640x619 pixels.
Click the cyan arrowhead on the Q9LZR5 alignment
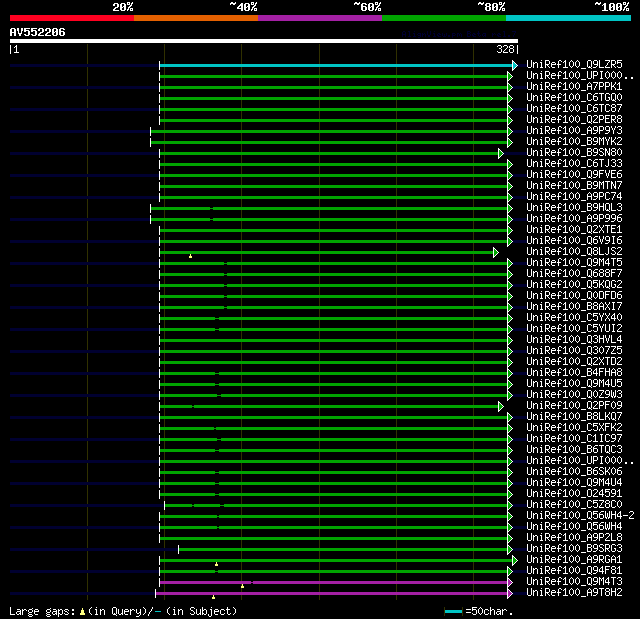(515, 65)
